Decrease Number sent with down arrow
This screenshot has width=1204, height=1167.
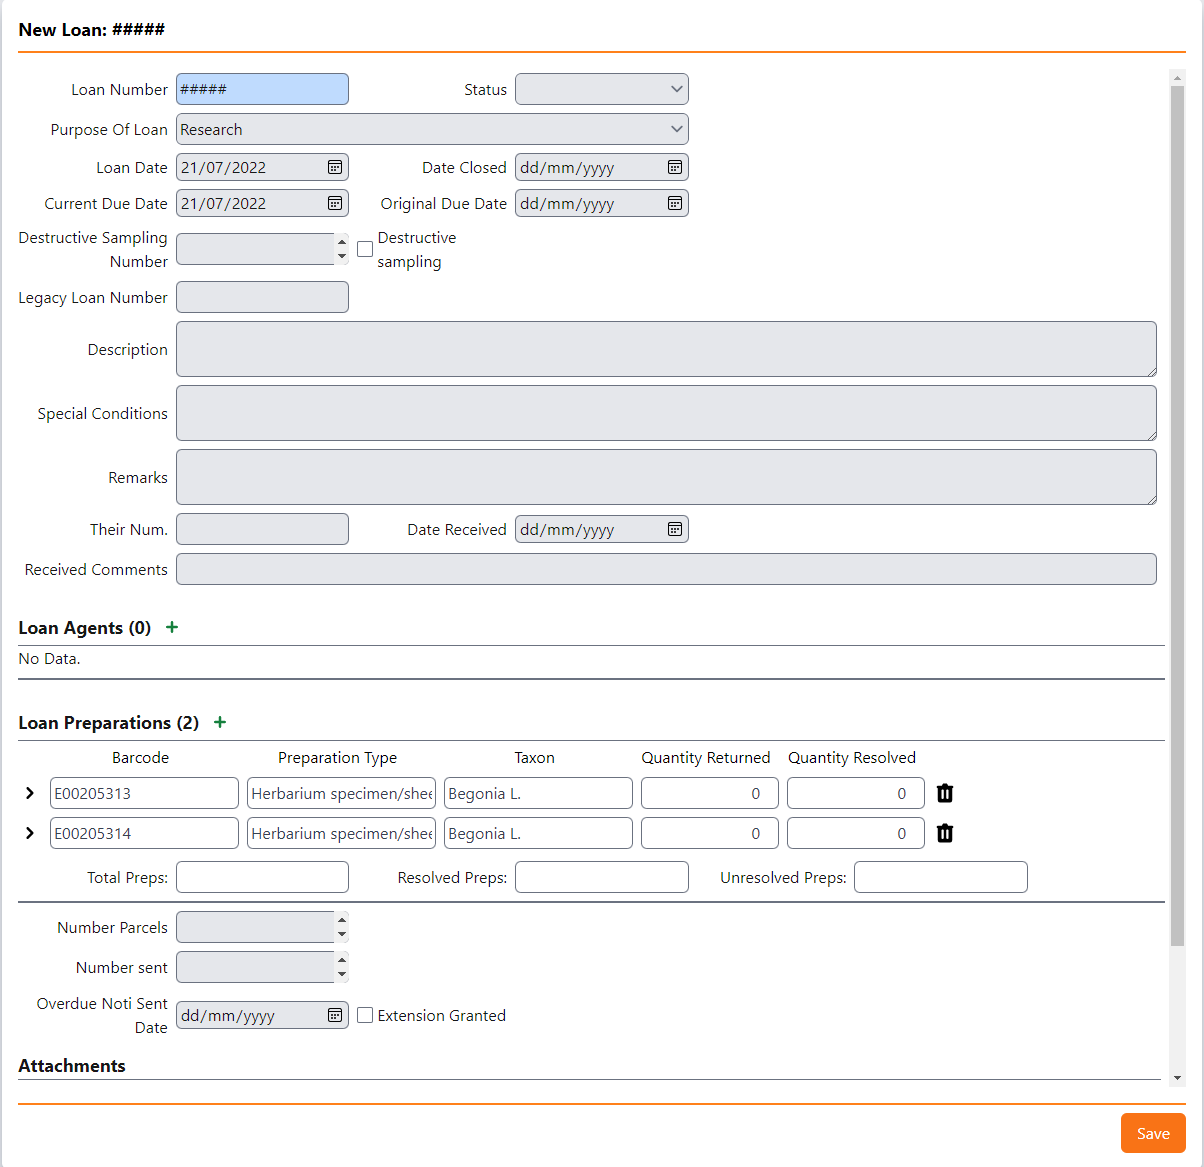342,974
